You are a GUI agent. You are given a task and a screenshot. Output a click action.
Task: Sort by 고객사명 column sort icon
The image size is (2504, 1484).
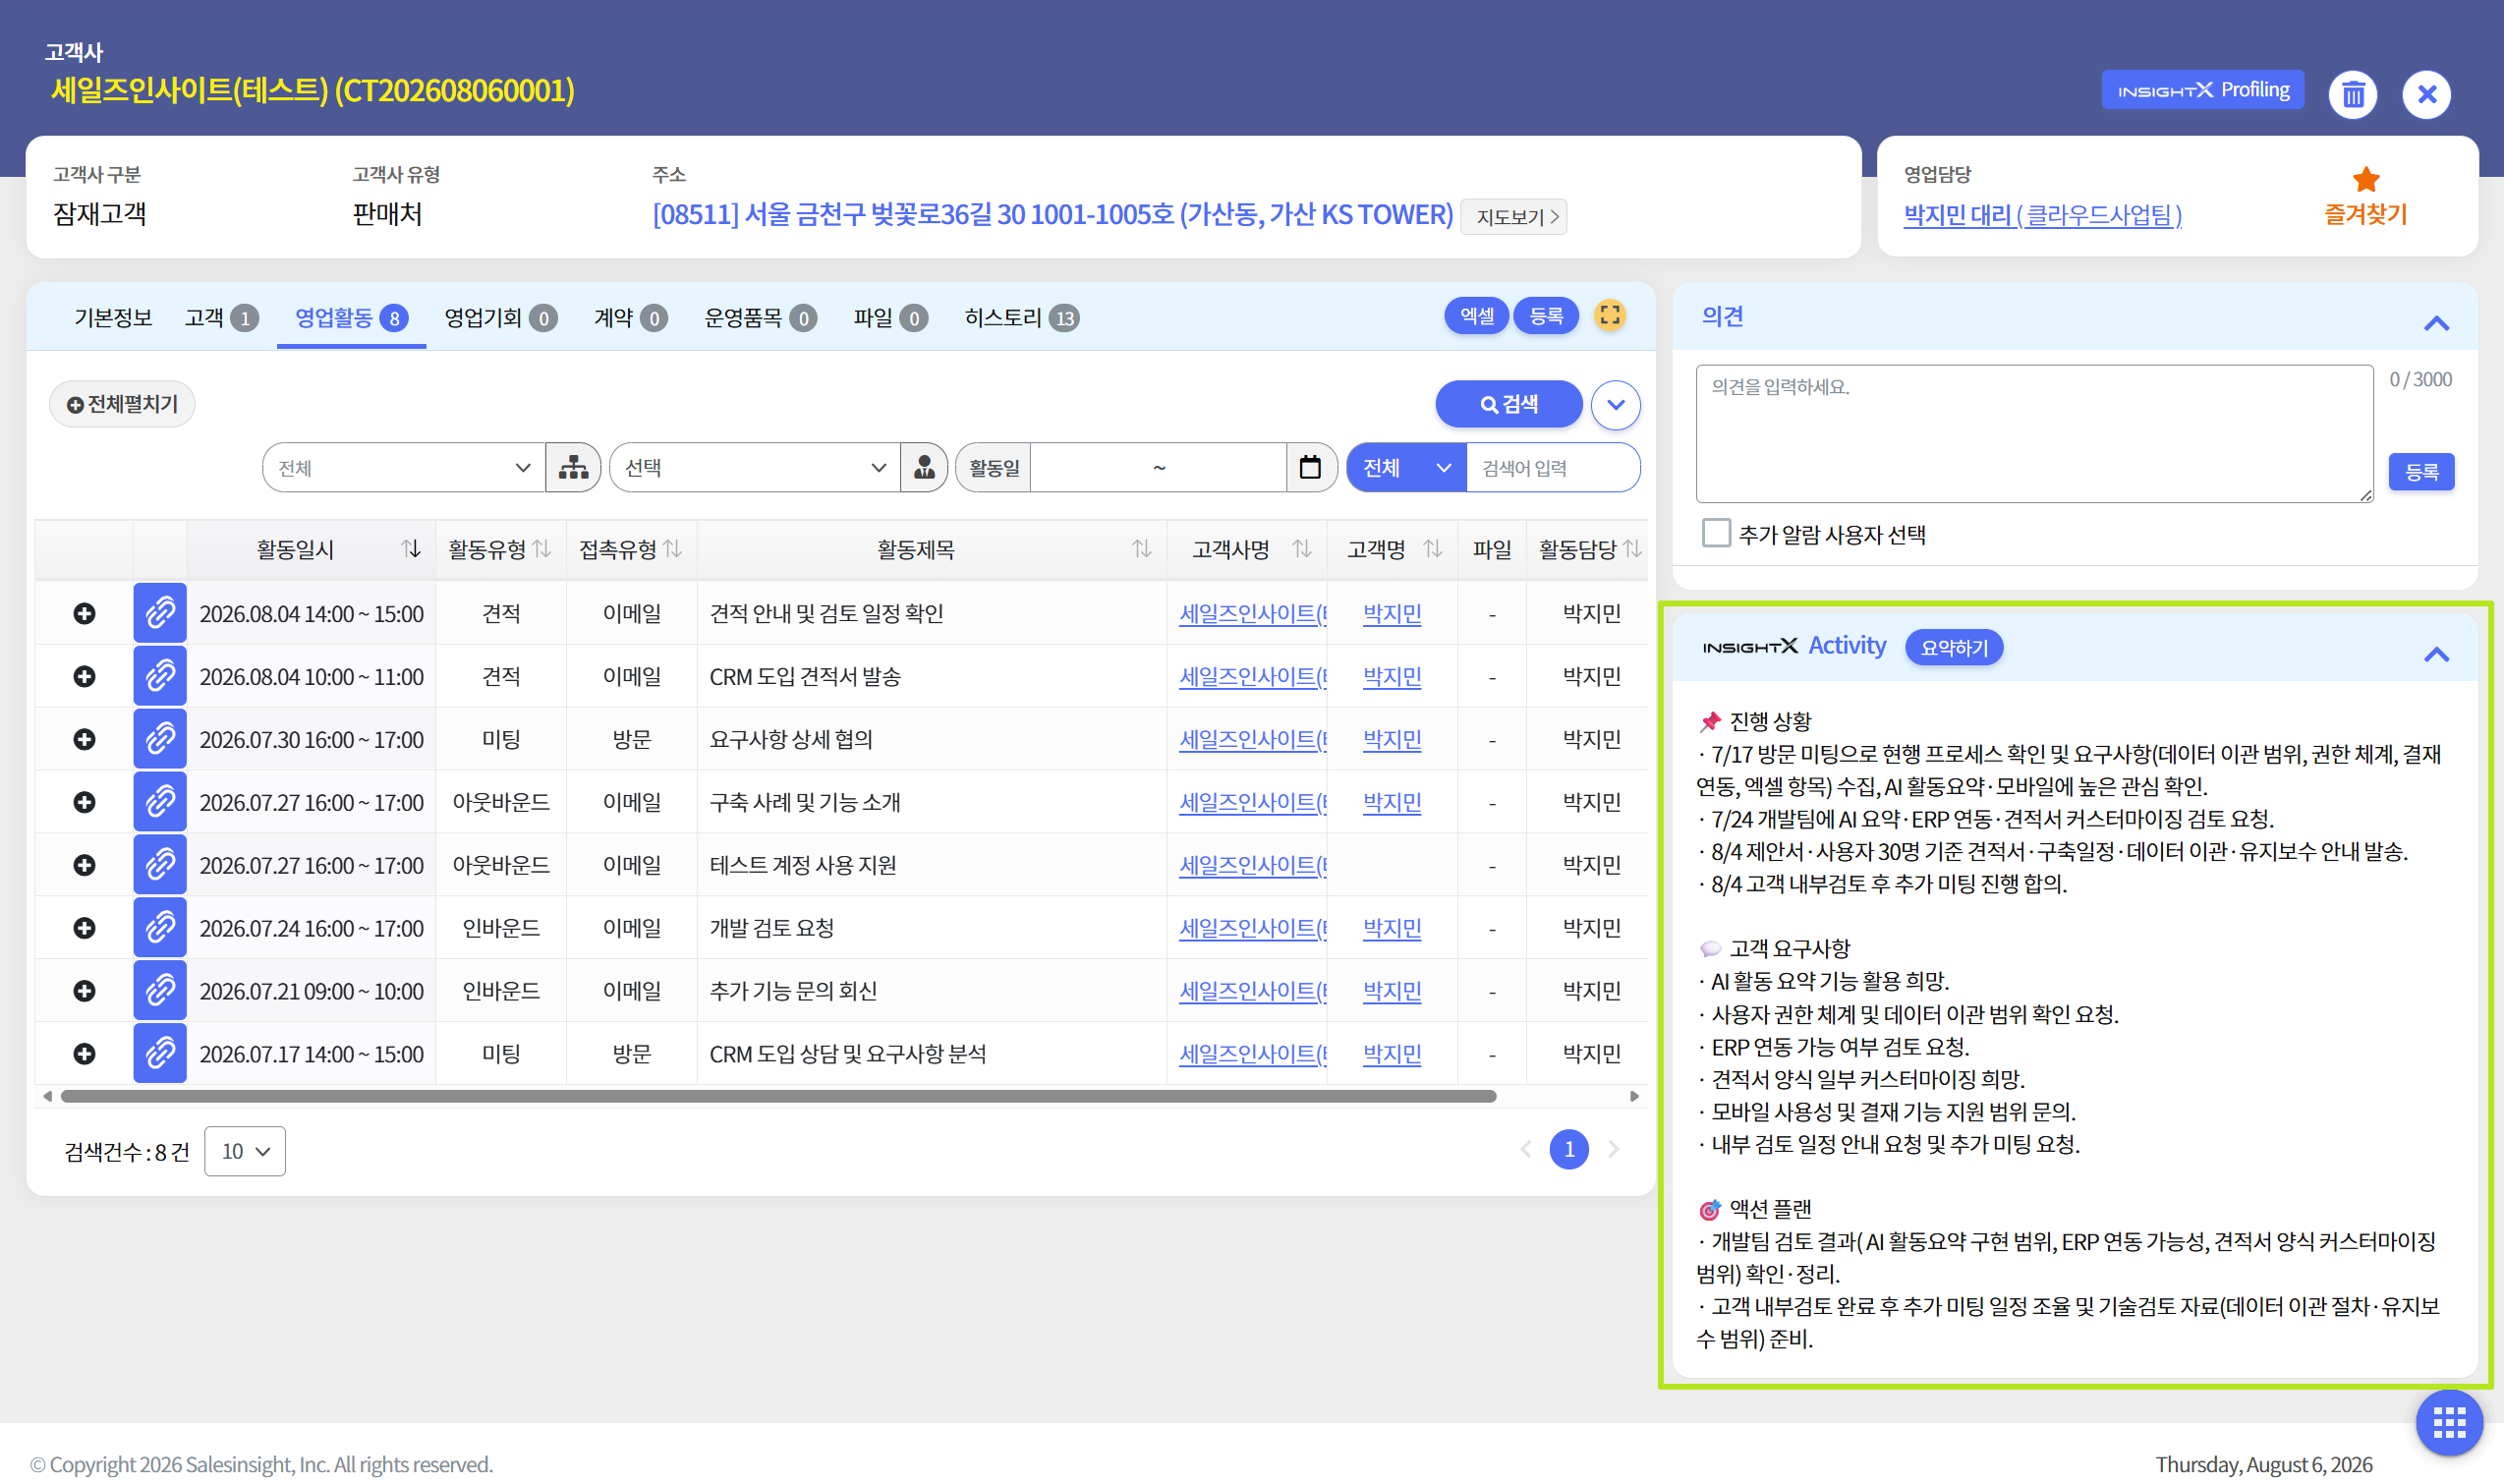1301,548
